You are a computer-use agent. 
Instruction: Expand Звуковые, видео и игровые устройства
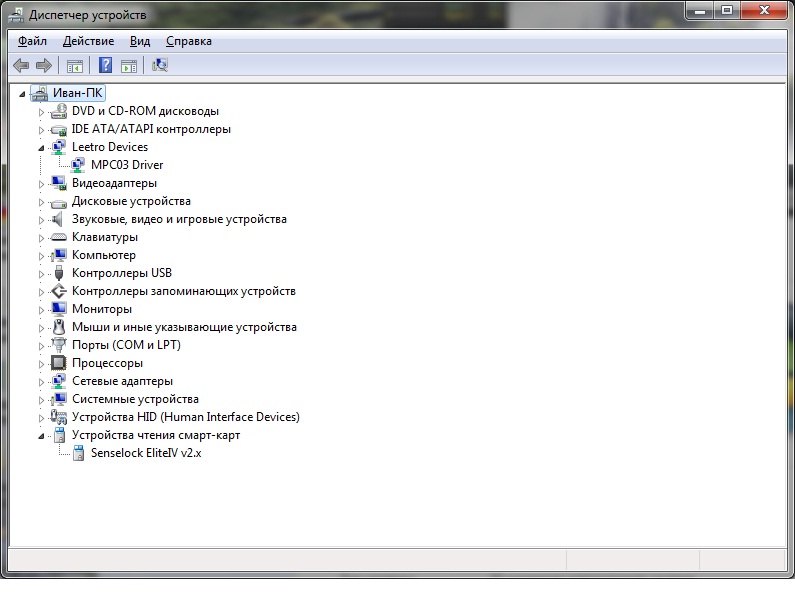[x=42, y=220]
